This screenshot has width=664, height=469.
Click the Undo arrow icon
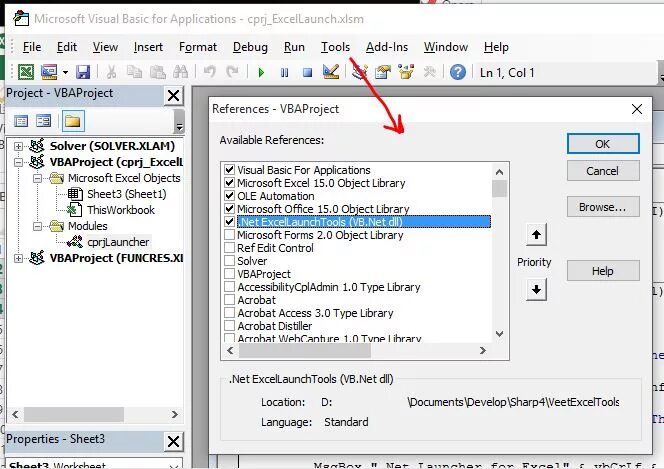pyautogui.click(x=209, y=72)
